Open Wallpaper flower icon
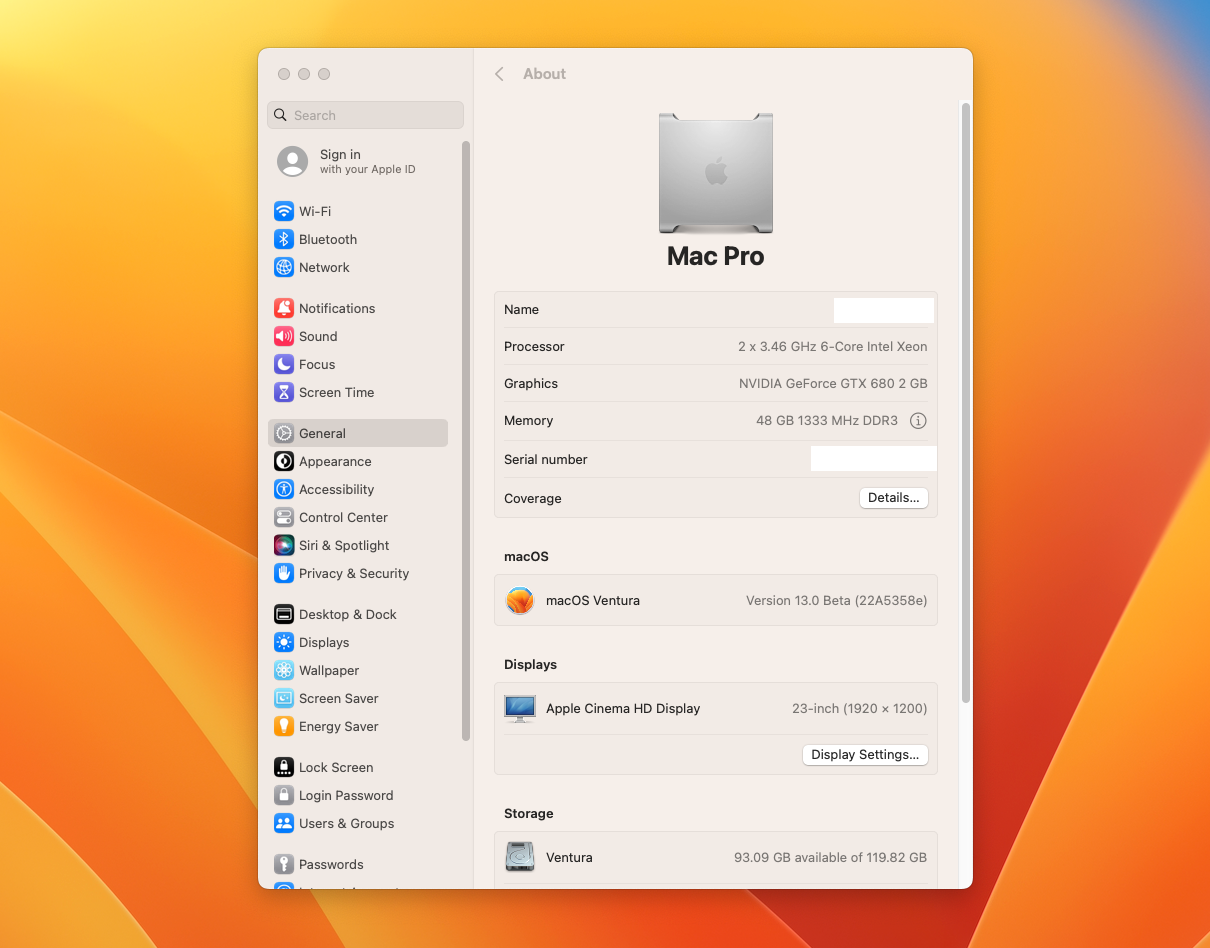The image size is (1210, 948). click(x=284, y=670)
